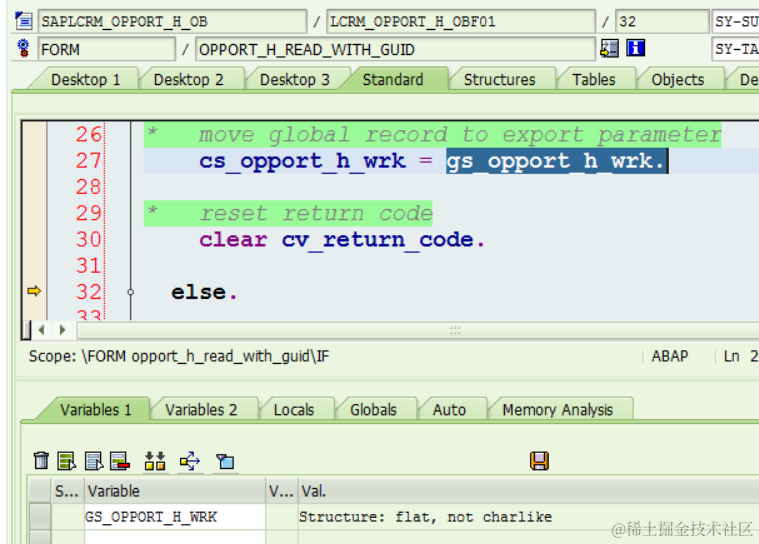Click the line number field showing 32
The image size is (759, 544).
coord(662,21)
